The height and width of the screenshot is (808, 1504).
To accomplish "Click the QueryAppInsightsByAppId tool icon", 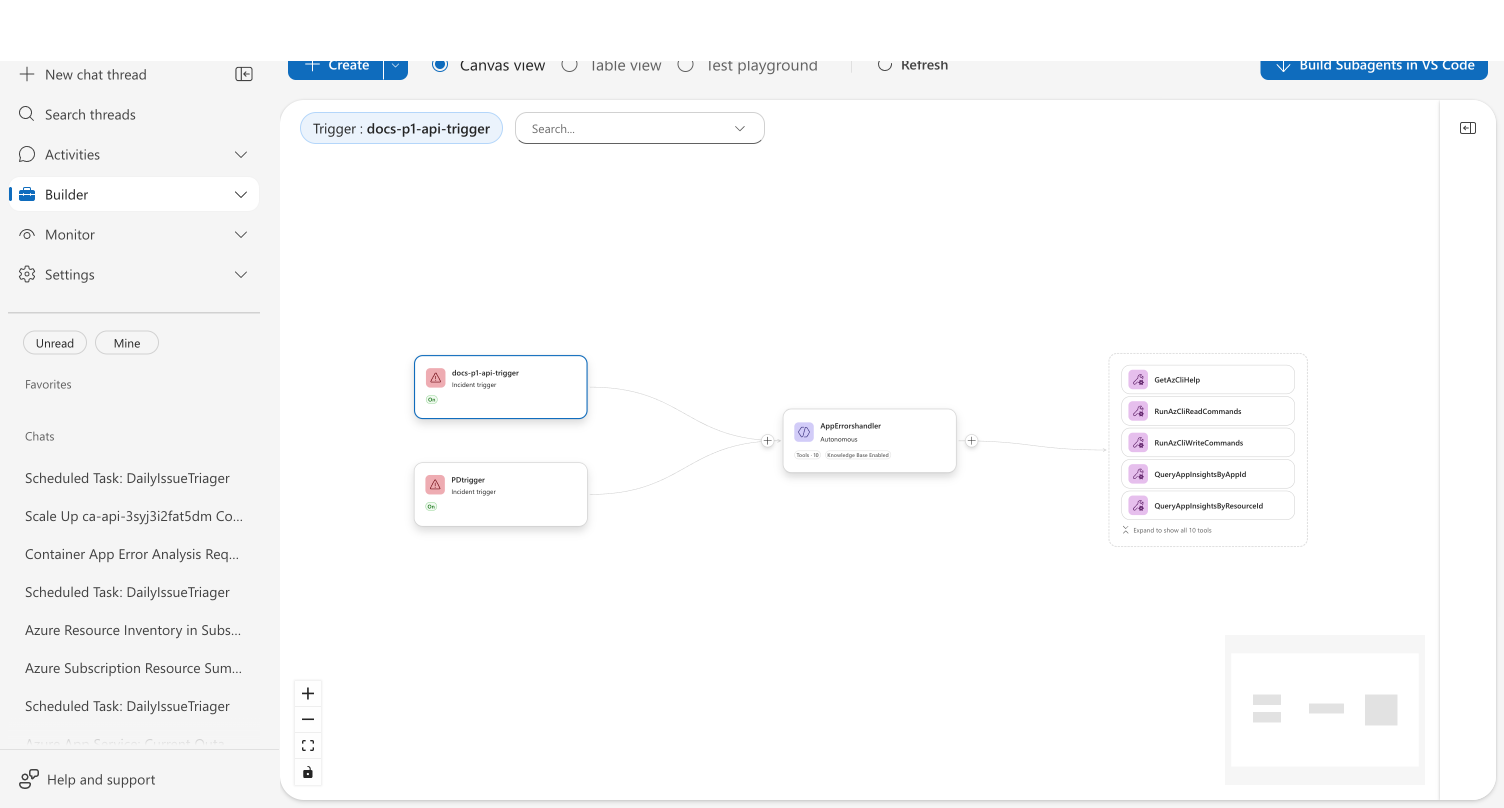I will point(1138,474).
